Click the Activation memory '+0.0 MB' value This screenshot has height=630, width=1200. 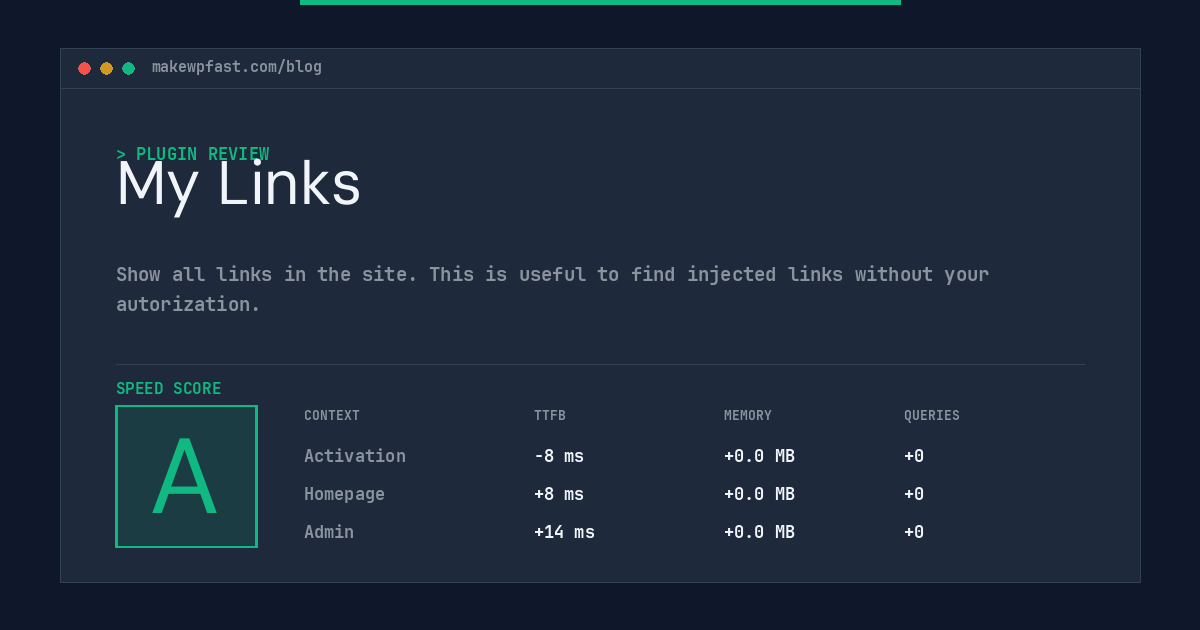(x=759, y=456)
